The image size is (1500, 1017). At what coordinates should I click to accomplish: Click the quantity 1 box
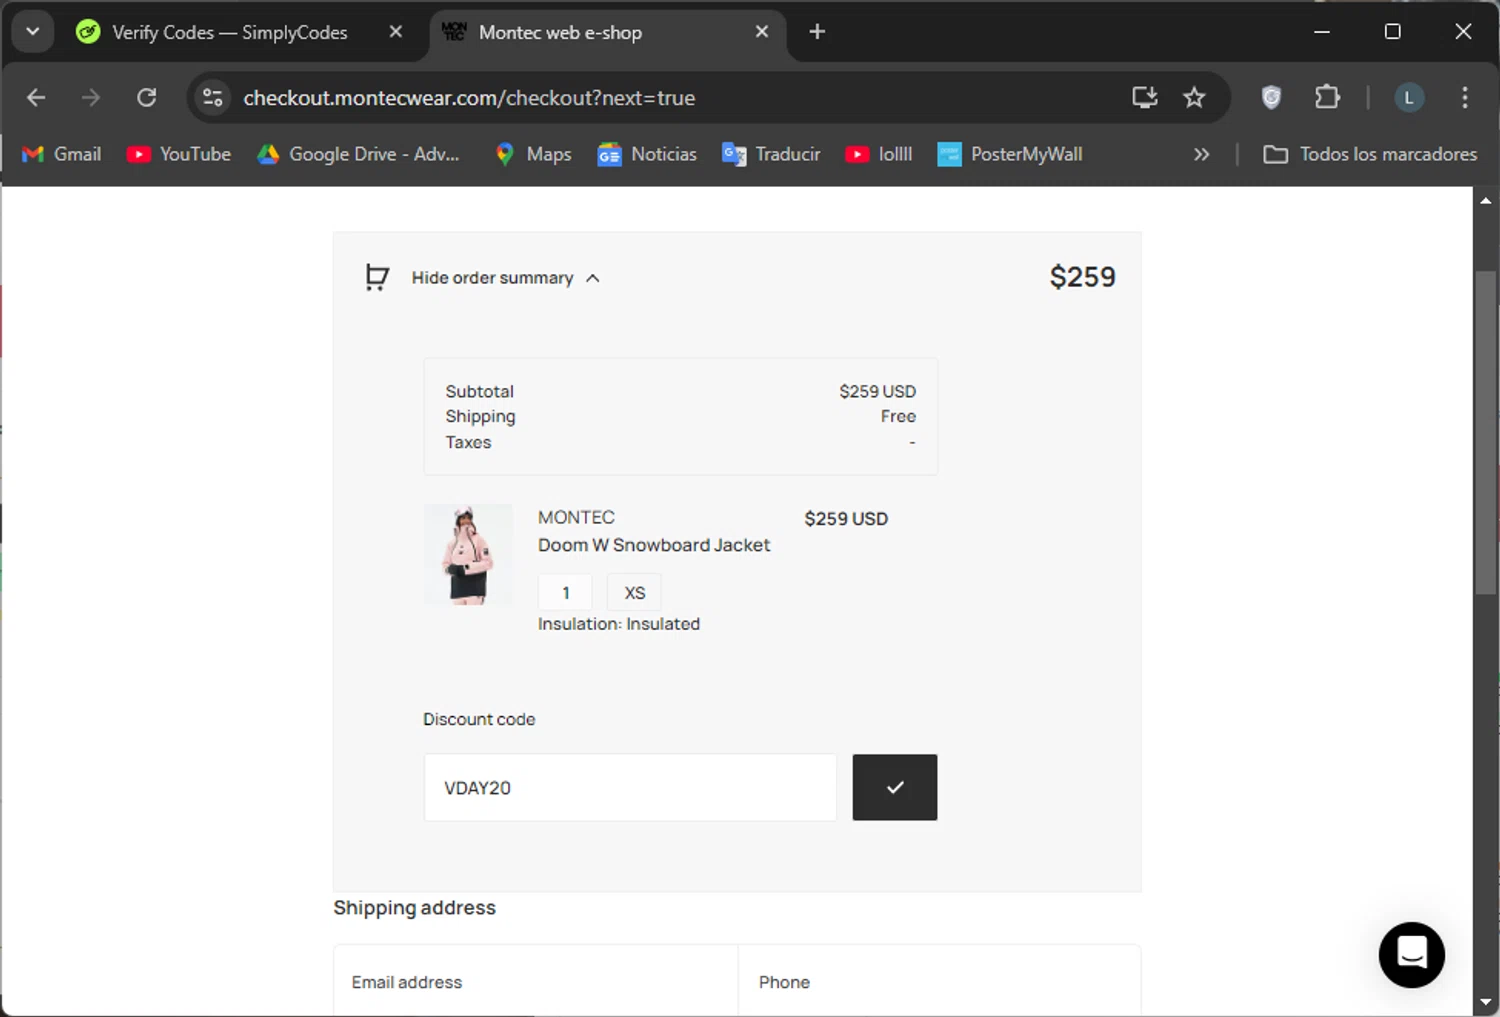click(565, 592)
